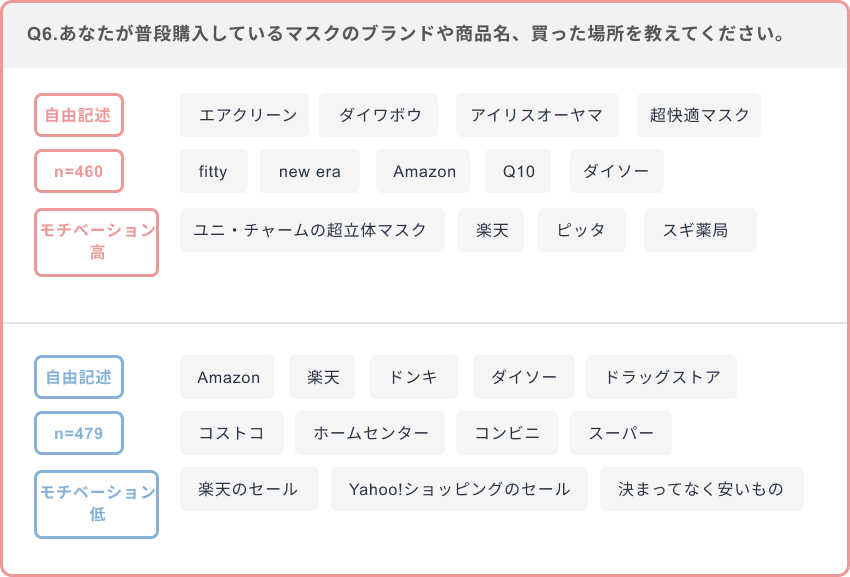Click the fitty tag
This screenshot has height=577, width=850.
pos(213,171)
